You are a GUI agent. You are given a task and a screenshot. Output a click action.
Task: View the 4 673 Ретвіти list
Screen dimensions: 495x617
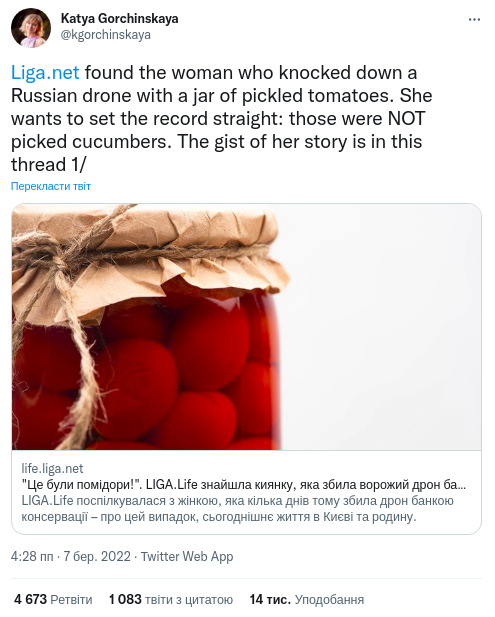(53, 600)
